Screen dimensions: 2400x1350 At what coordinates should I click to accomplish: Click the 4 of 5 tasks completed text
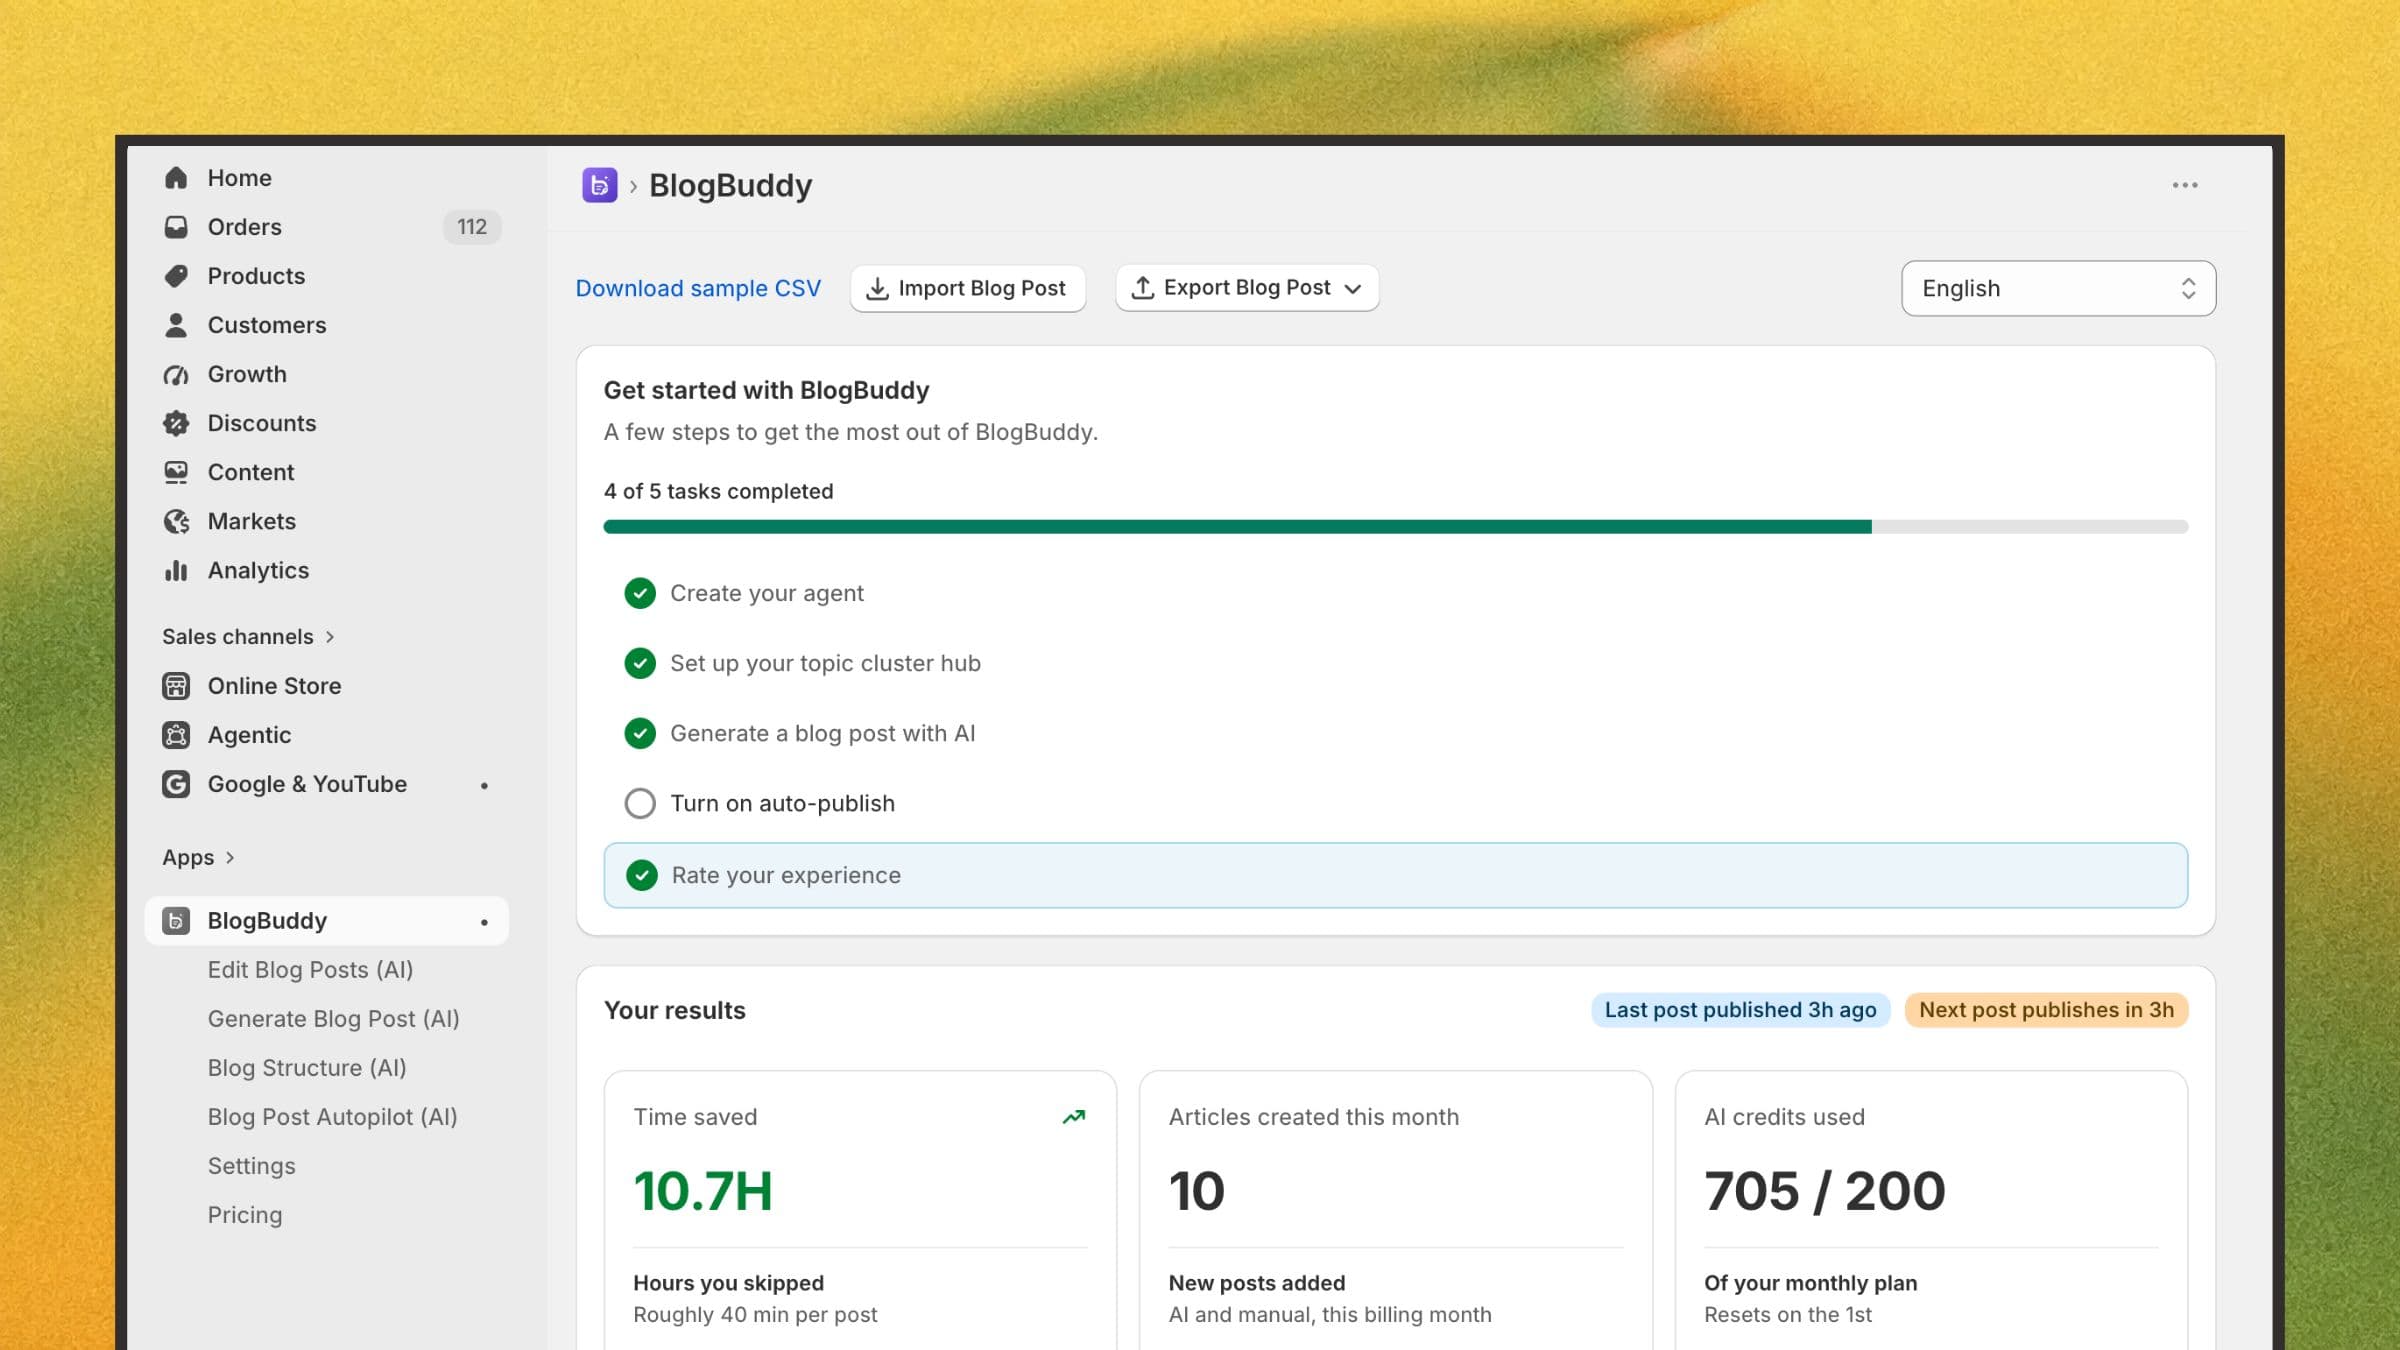coord(718,491)
